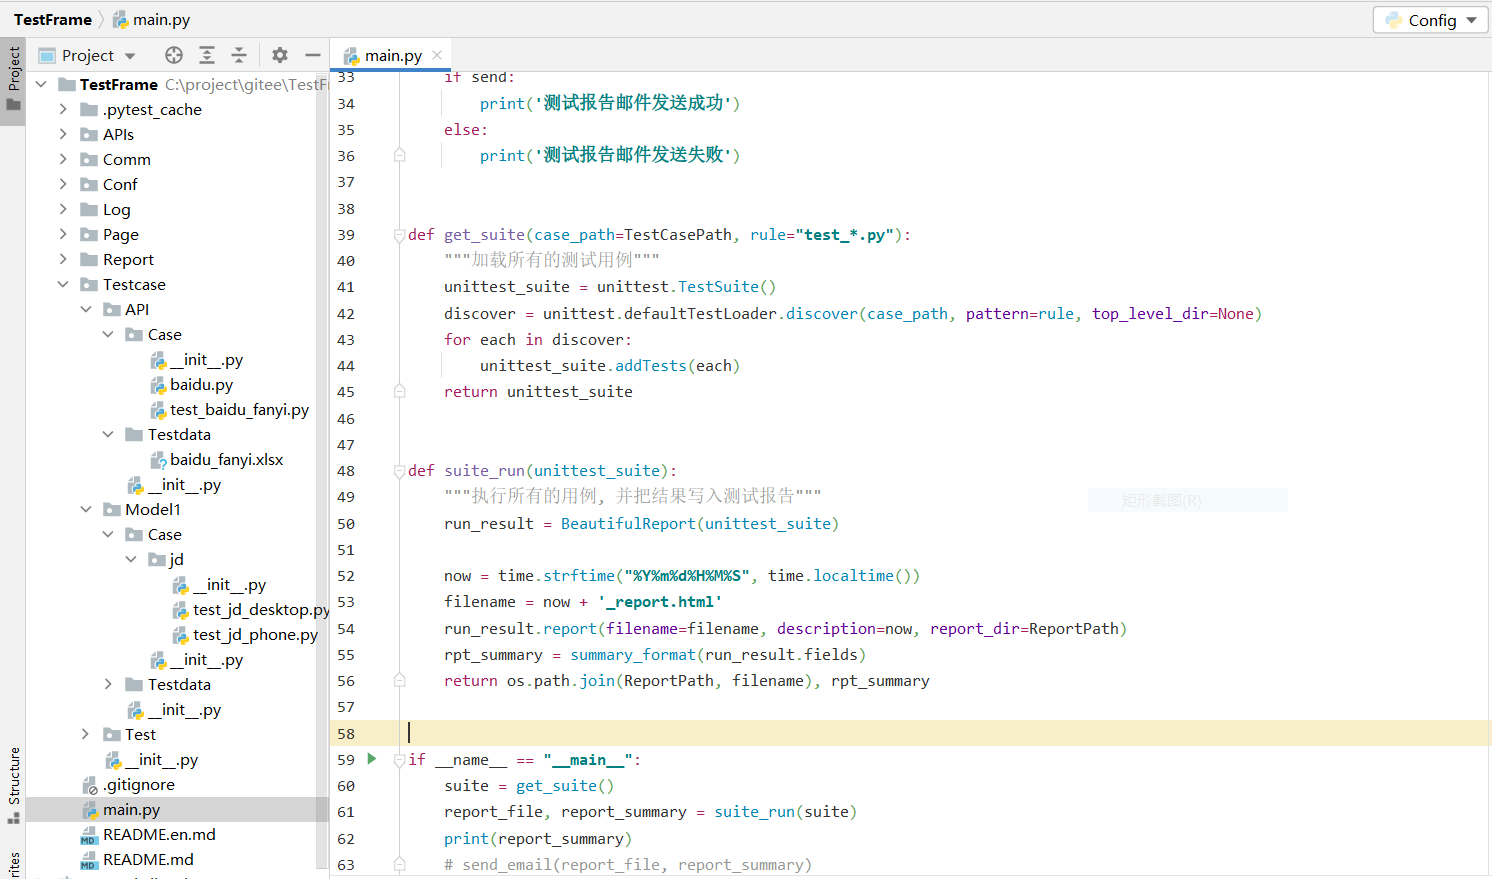The width and height of the screenshot is (1492, 879).
Task: Collapse the Model1 folder
Action: point(86,509)
